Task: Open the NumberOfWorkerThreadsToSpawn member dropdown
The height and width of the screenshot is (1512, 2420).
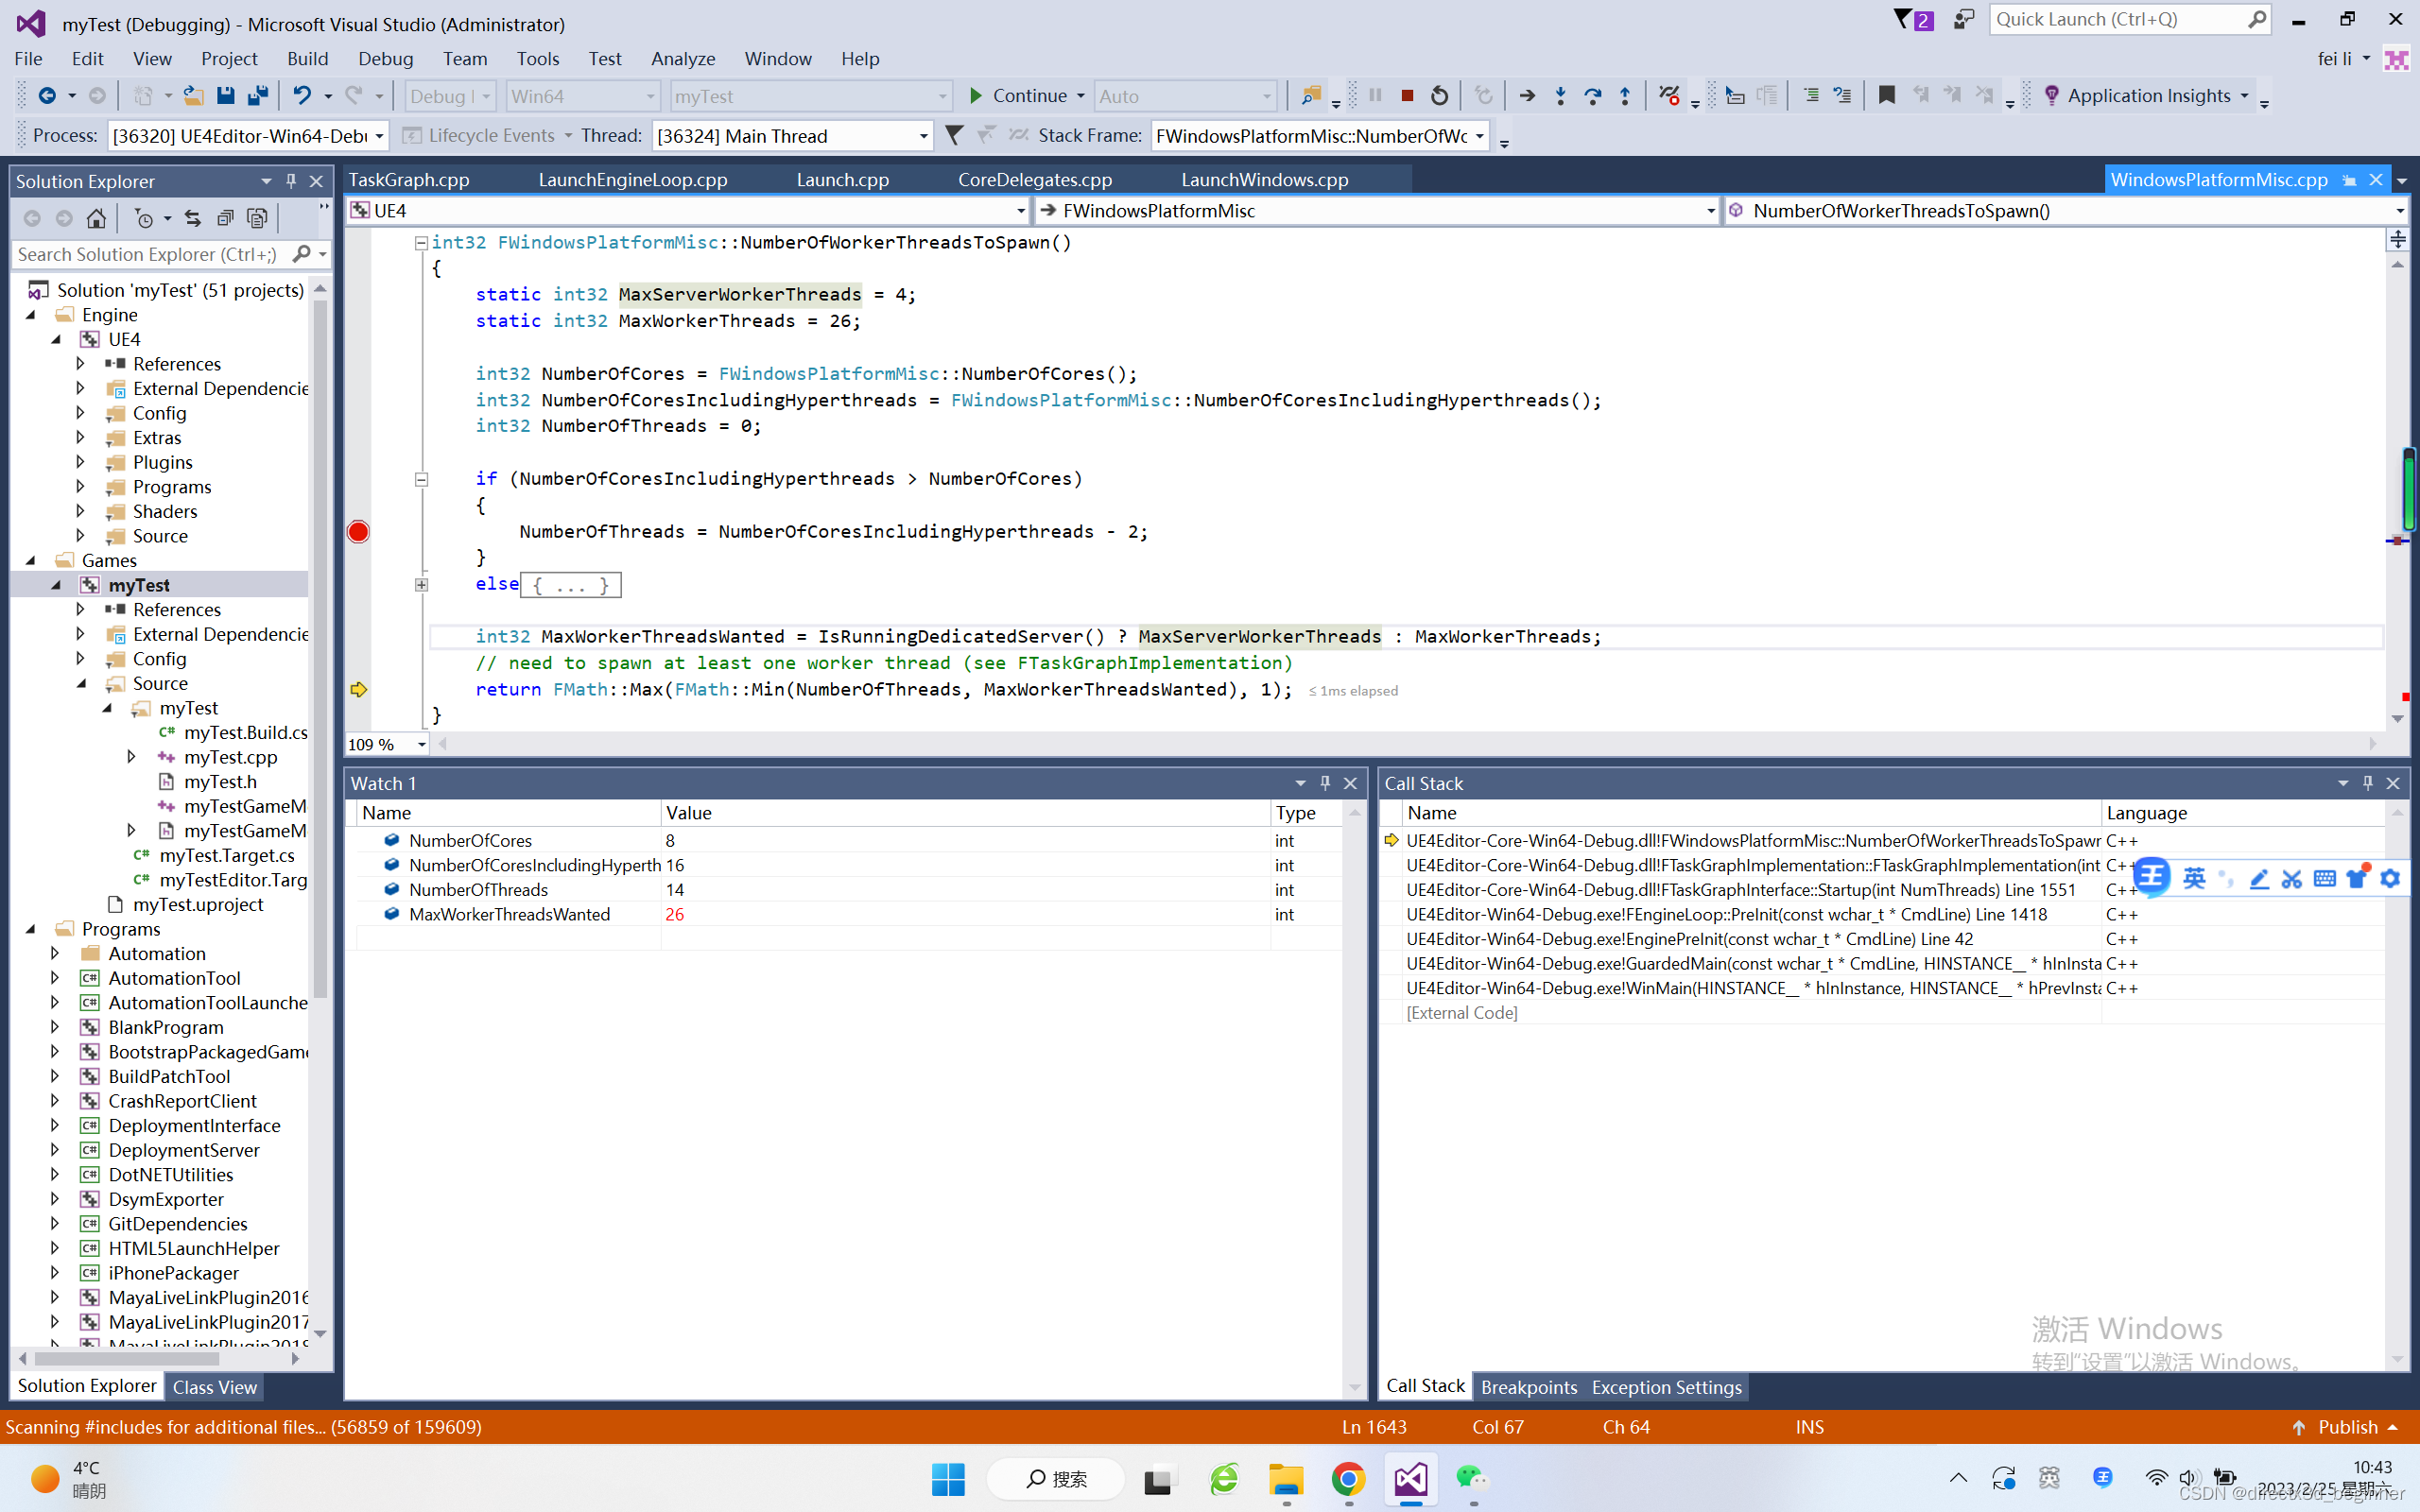Action: (2399, 211)
